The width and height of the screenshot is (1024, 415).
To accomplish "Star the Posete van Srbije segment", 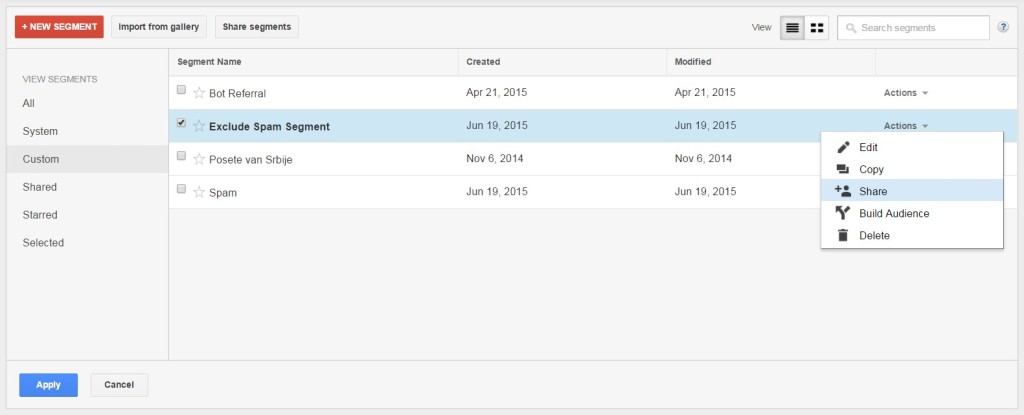I will [199, 159].
